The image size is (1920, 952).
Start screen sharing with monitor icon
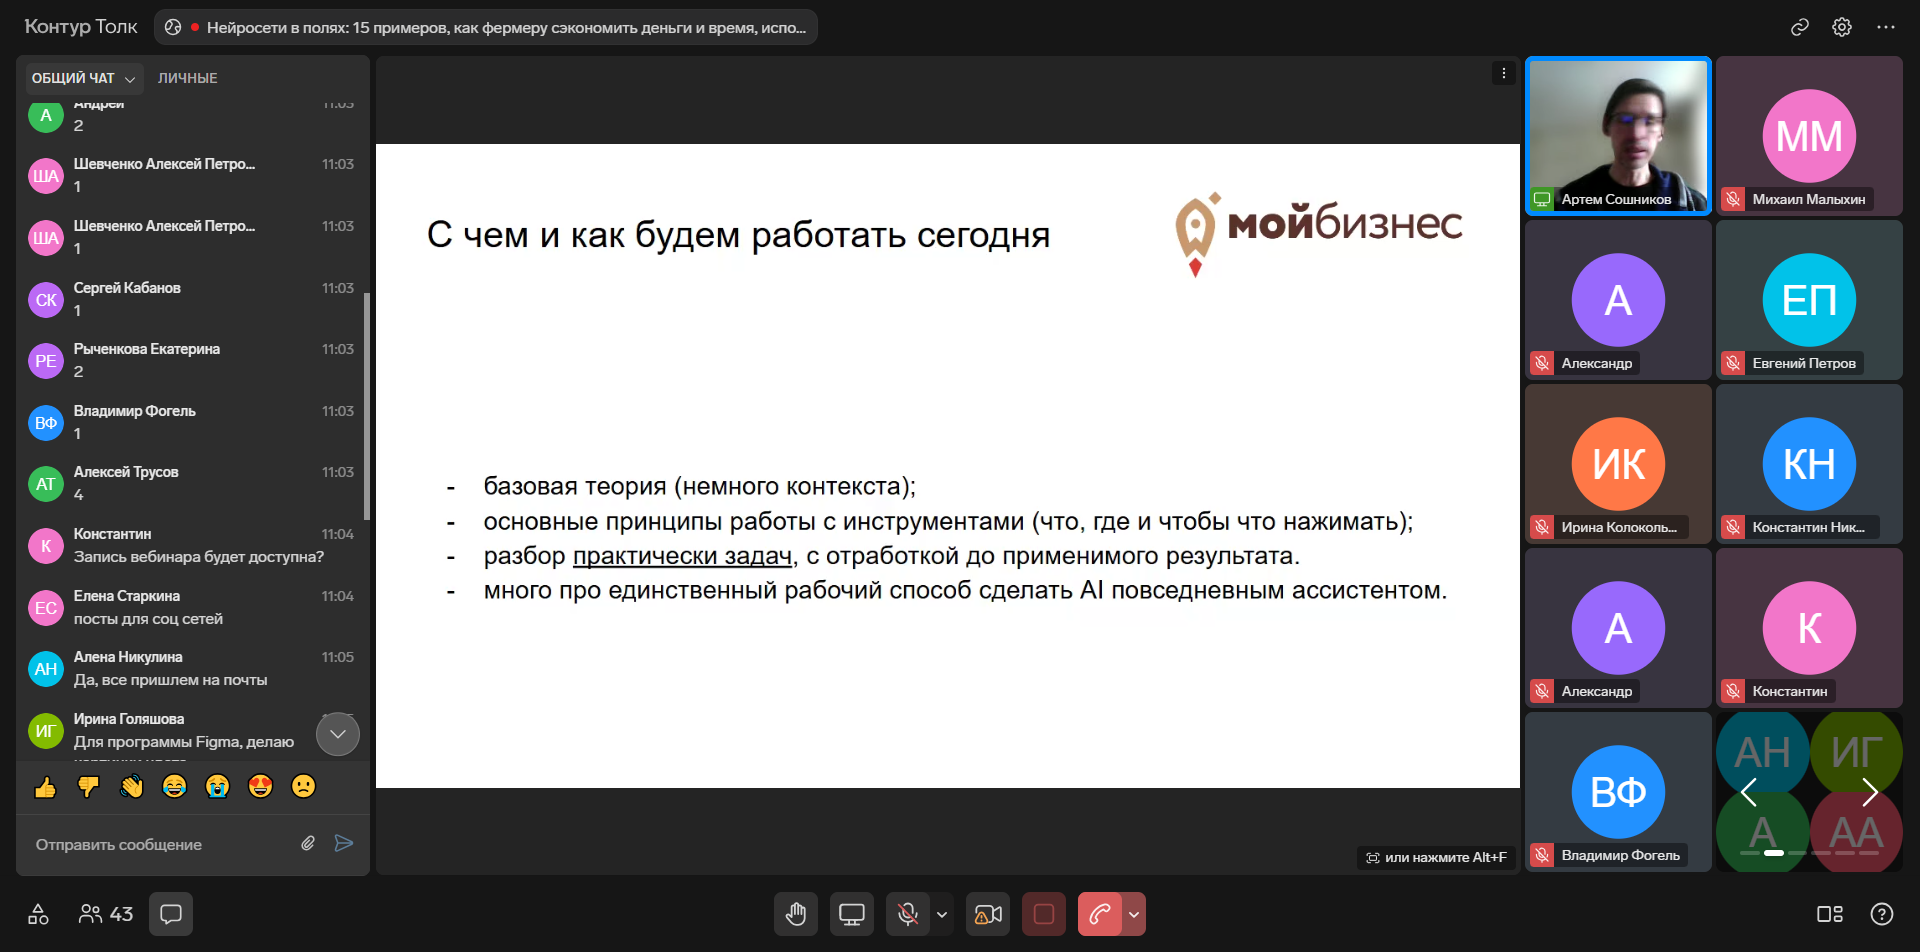coord(852,914)
